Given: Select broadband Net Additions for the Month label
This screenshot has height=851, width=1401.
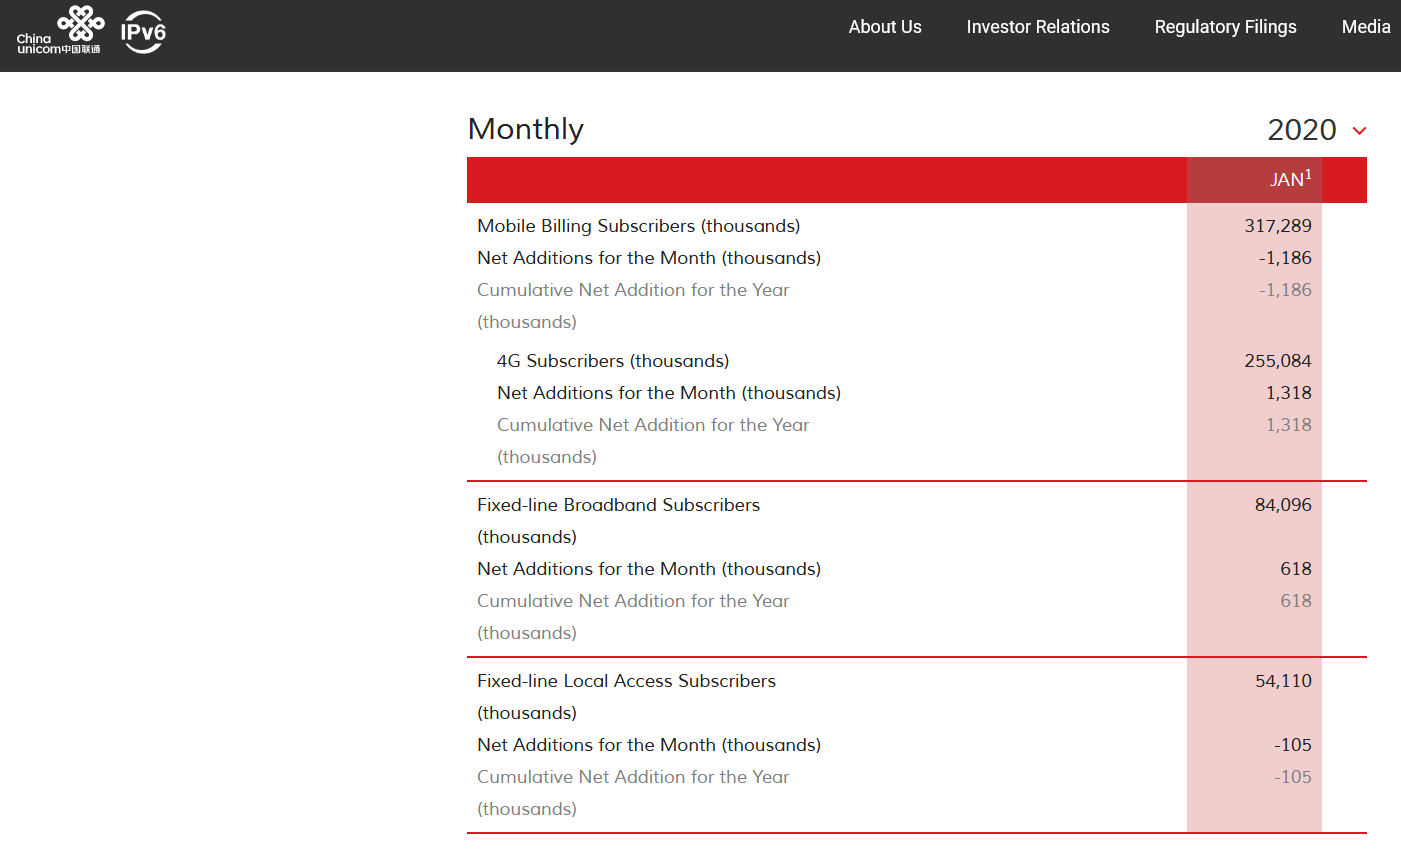Looking at the screenshot, I should [x=649, y=569].
